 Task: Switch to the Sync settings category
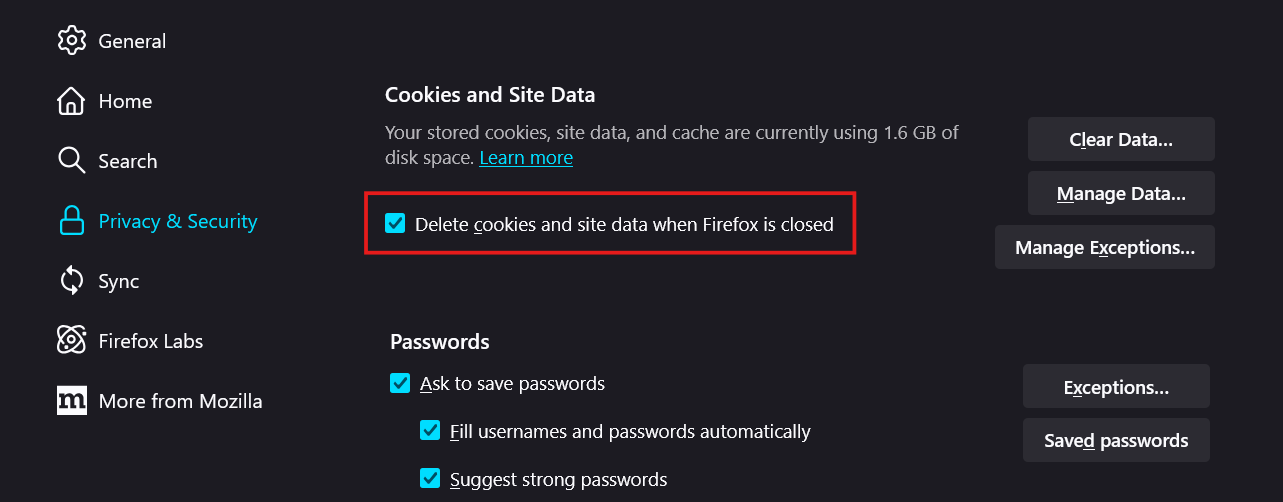coord(118,281)
